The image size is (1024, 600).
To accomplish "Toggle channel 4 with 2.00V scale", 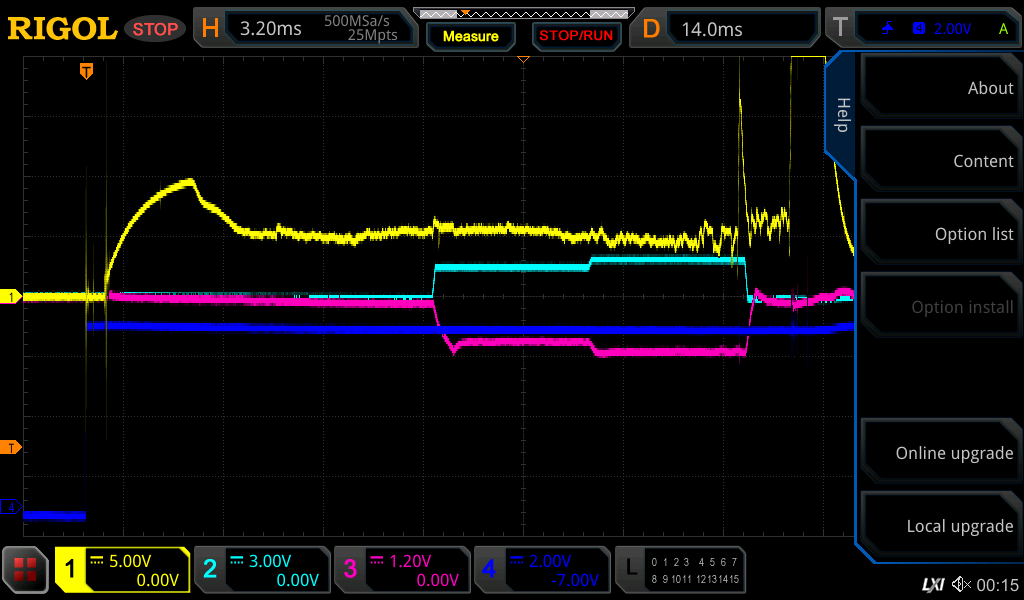I will (x=541, y=570).
